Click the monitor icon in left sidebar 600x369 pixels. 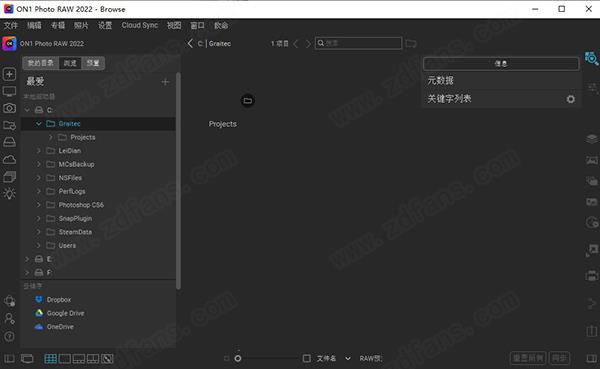click(10, 91)
